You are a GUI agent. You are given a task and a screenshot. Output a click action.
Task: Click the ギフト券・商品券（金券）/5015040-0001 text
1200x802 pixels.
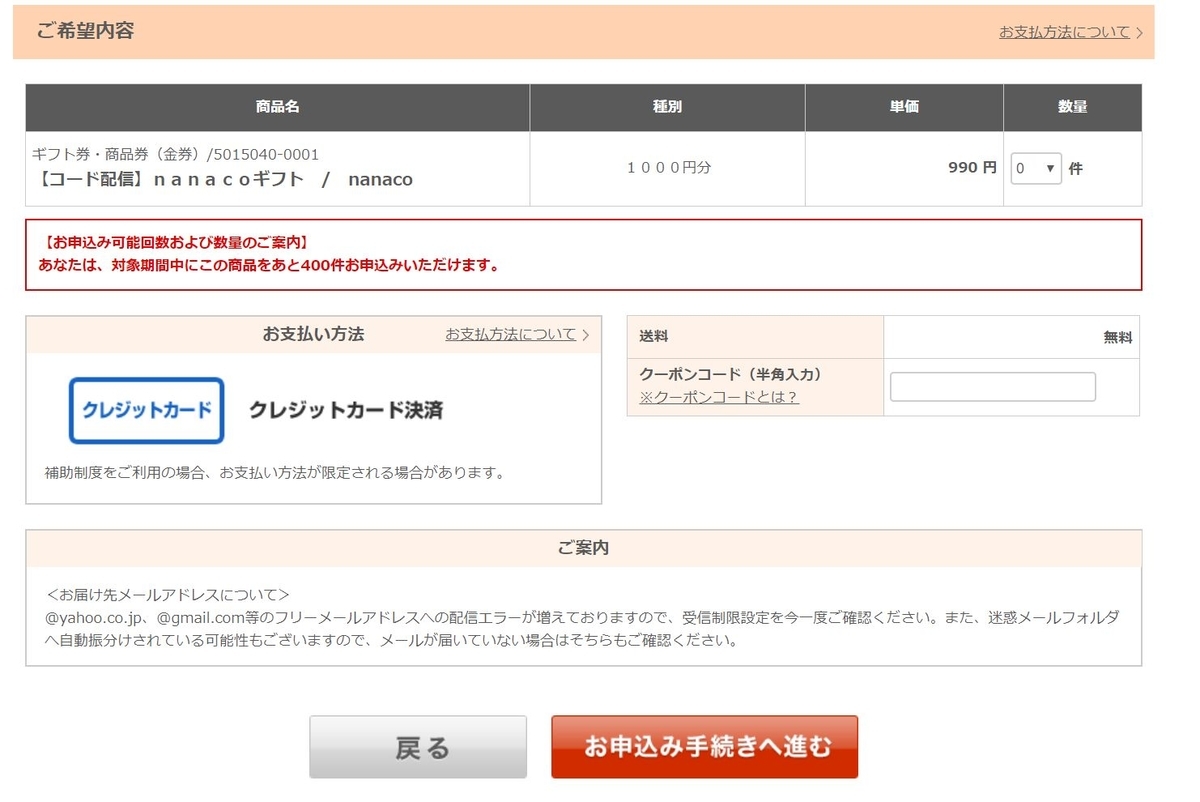point(176,154)
